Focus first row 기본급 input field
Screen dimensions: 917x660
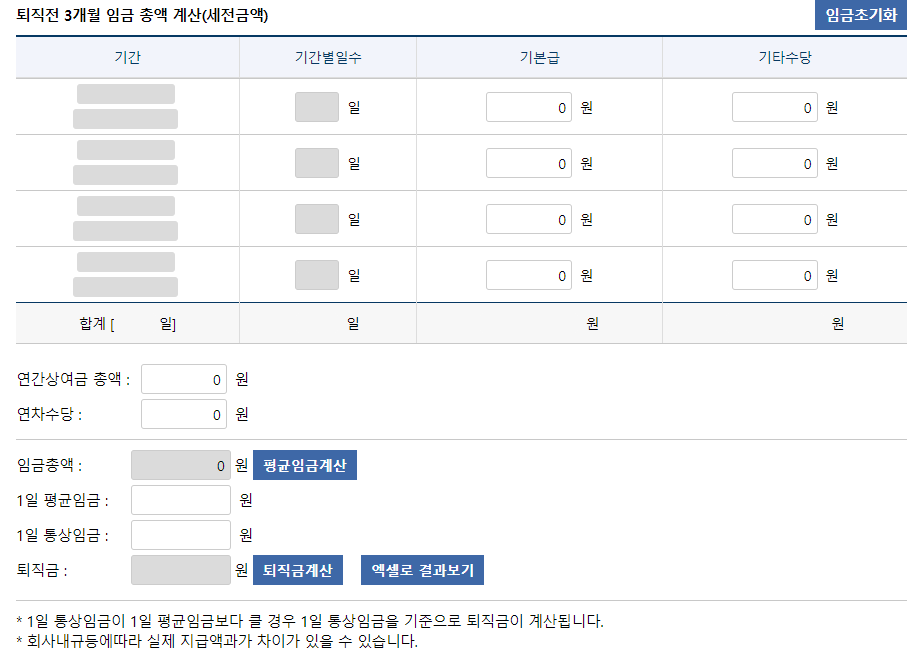pyautogui.click(x=529, y=107)
